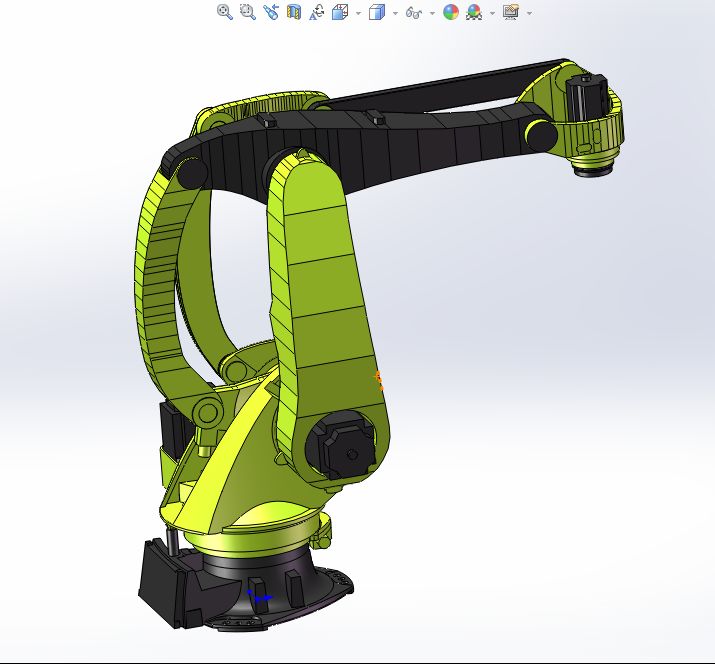This screenshot has width=715, height=664.
Task: Click the View Settings monitor icon
Action: pyautogui.click(x=511, y=12)
